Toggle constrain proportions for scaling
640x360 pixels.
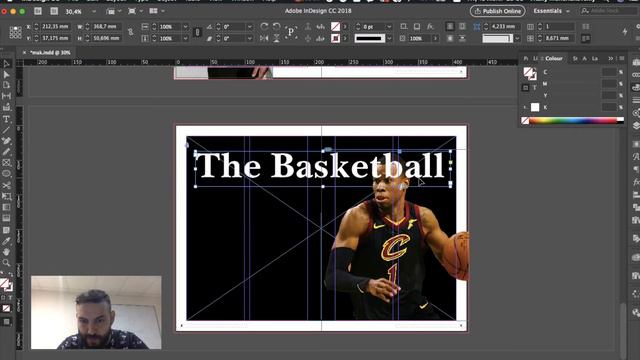coord(197,32)
